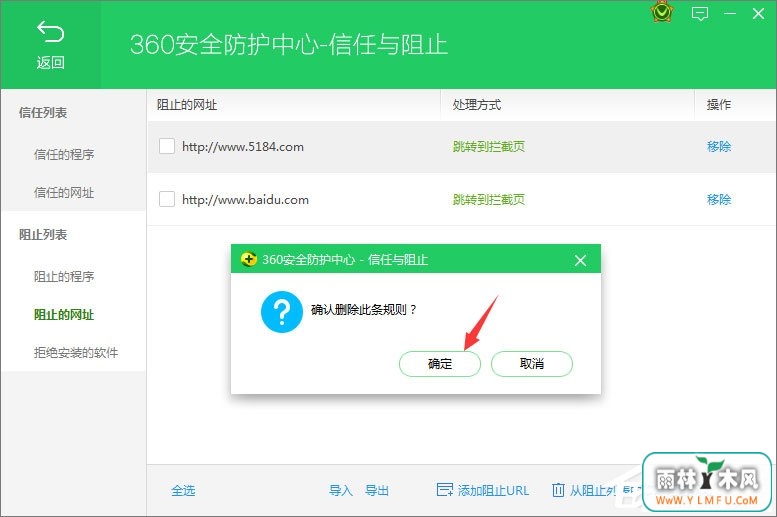This screenshot has width=777, height=517.
Task: Open 信任的程序 in sidebar
Action: coord(64,154)
